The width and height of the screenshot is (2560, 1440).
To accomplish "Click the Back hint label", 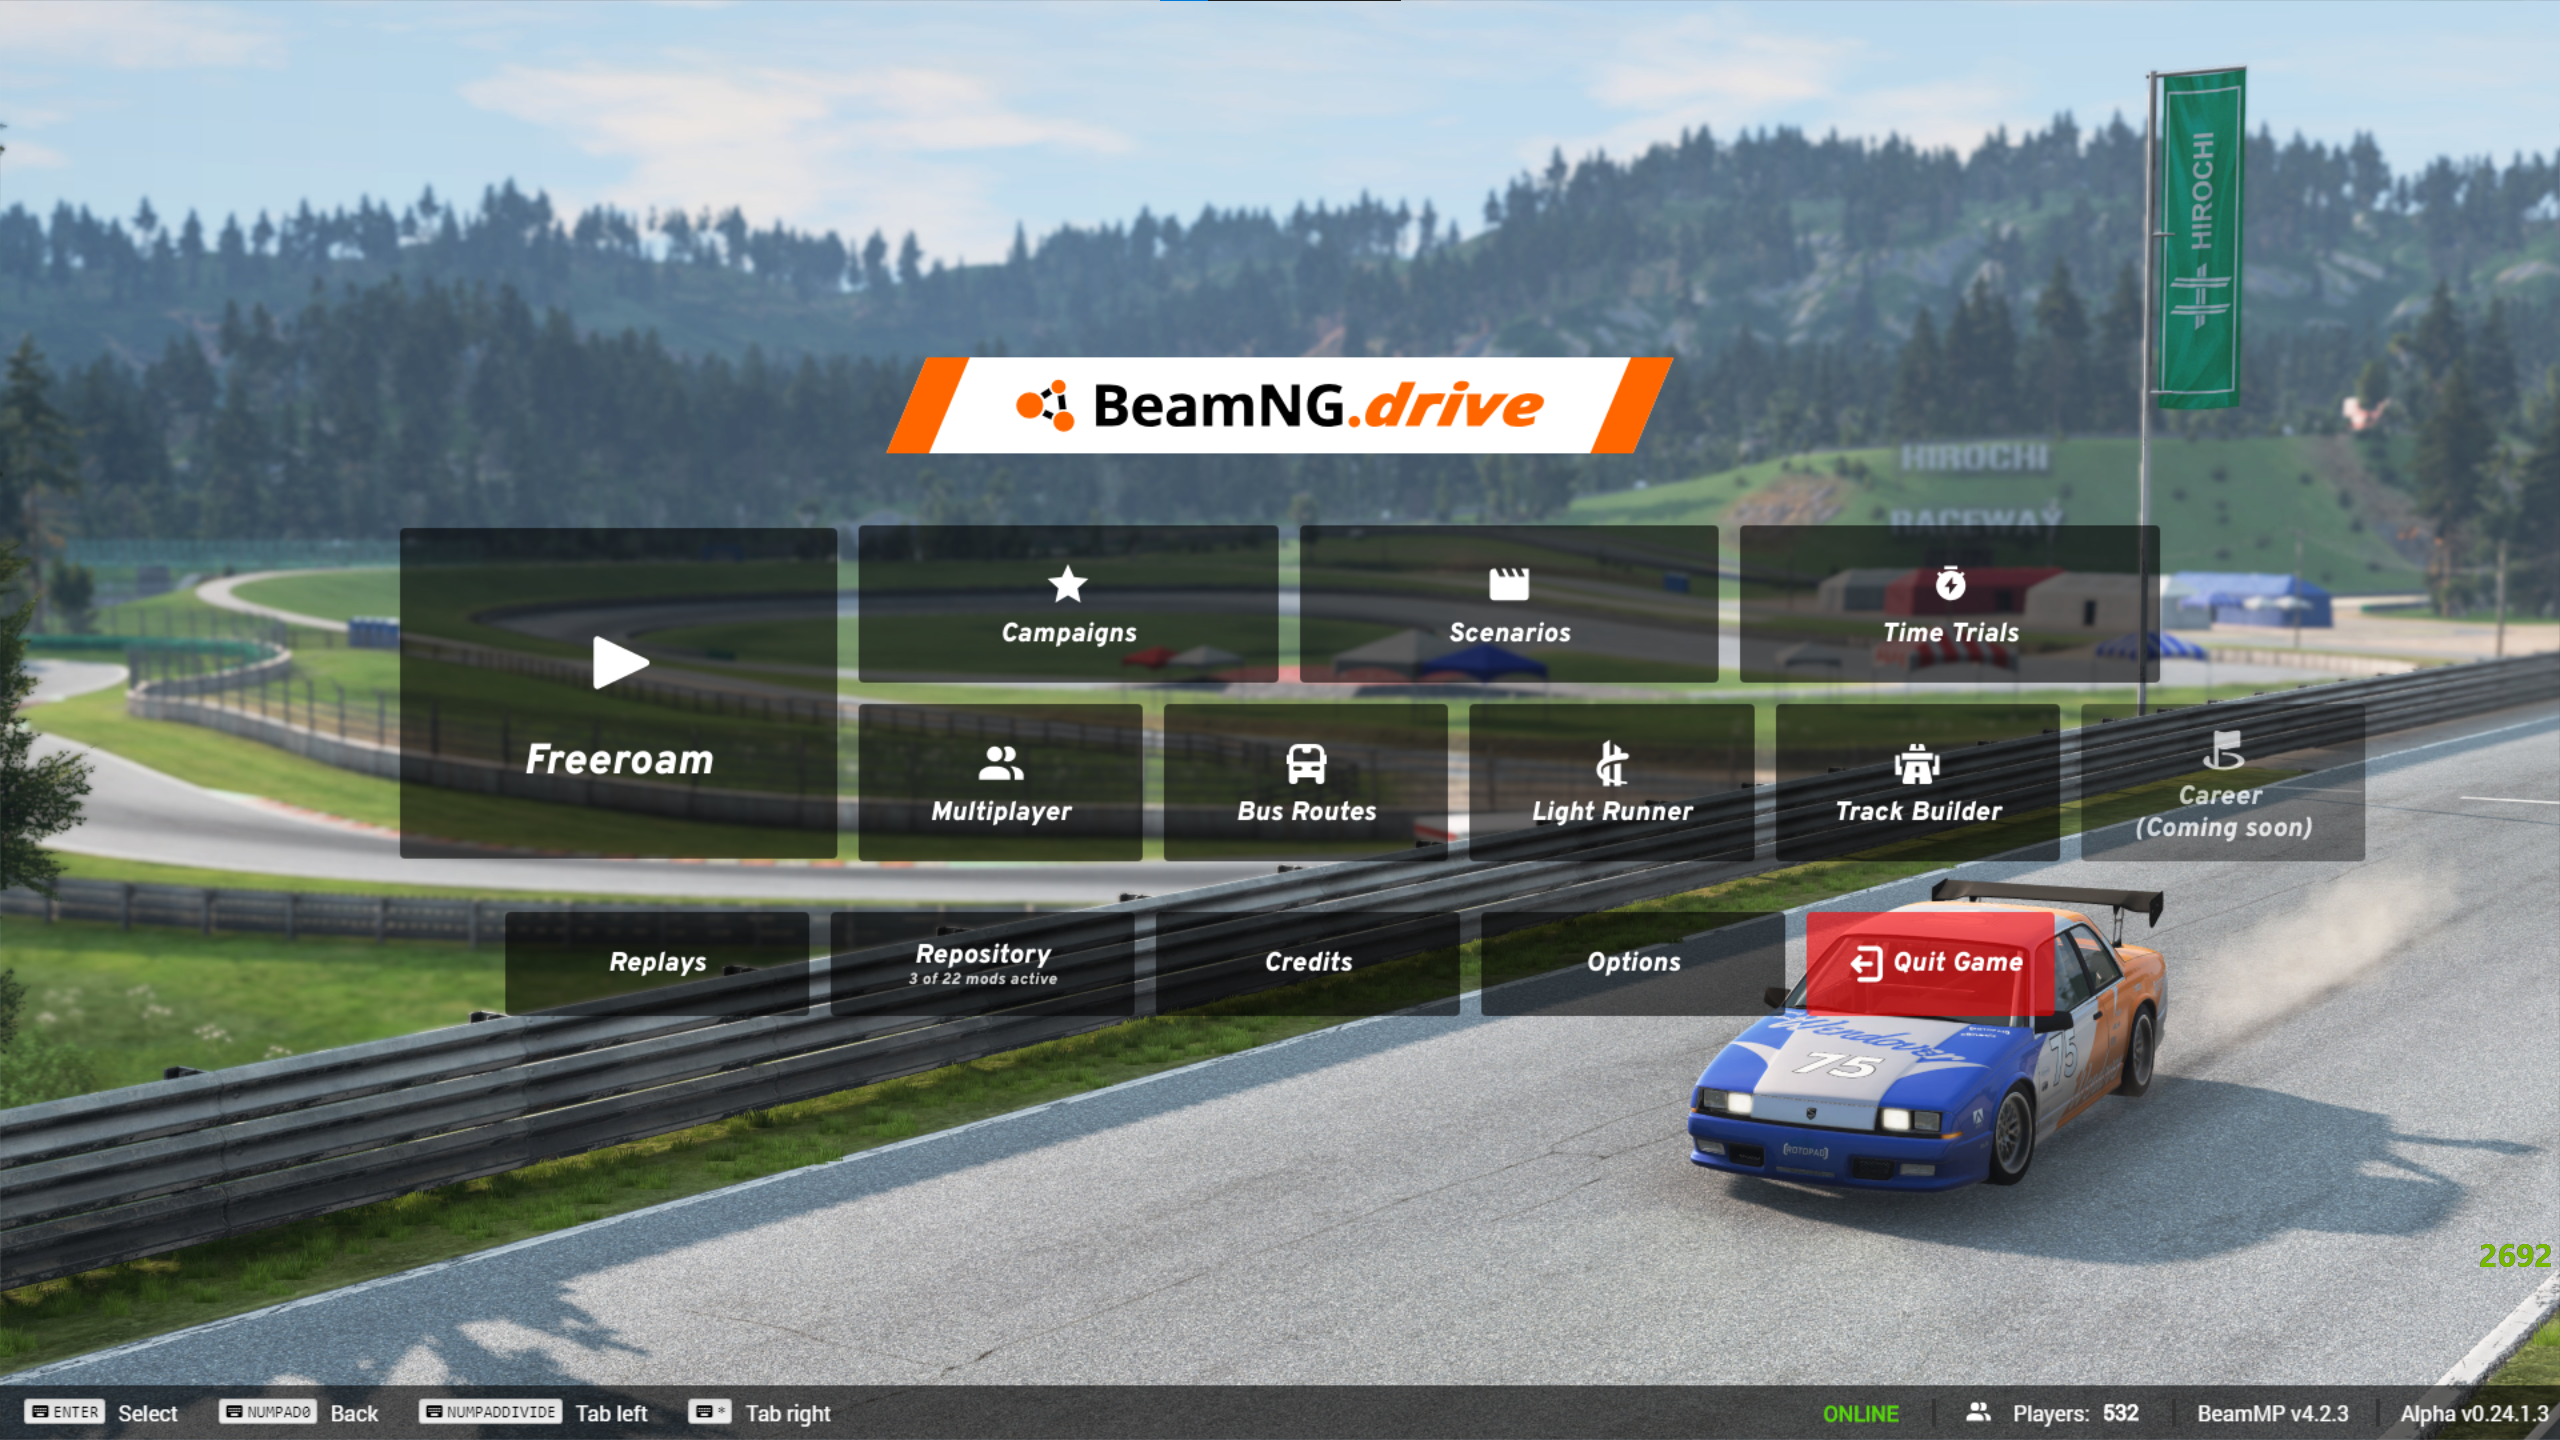I will [354, 1413].
